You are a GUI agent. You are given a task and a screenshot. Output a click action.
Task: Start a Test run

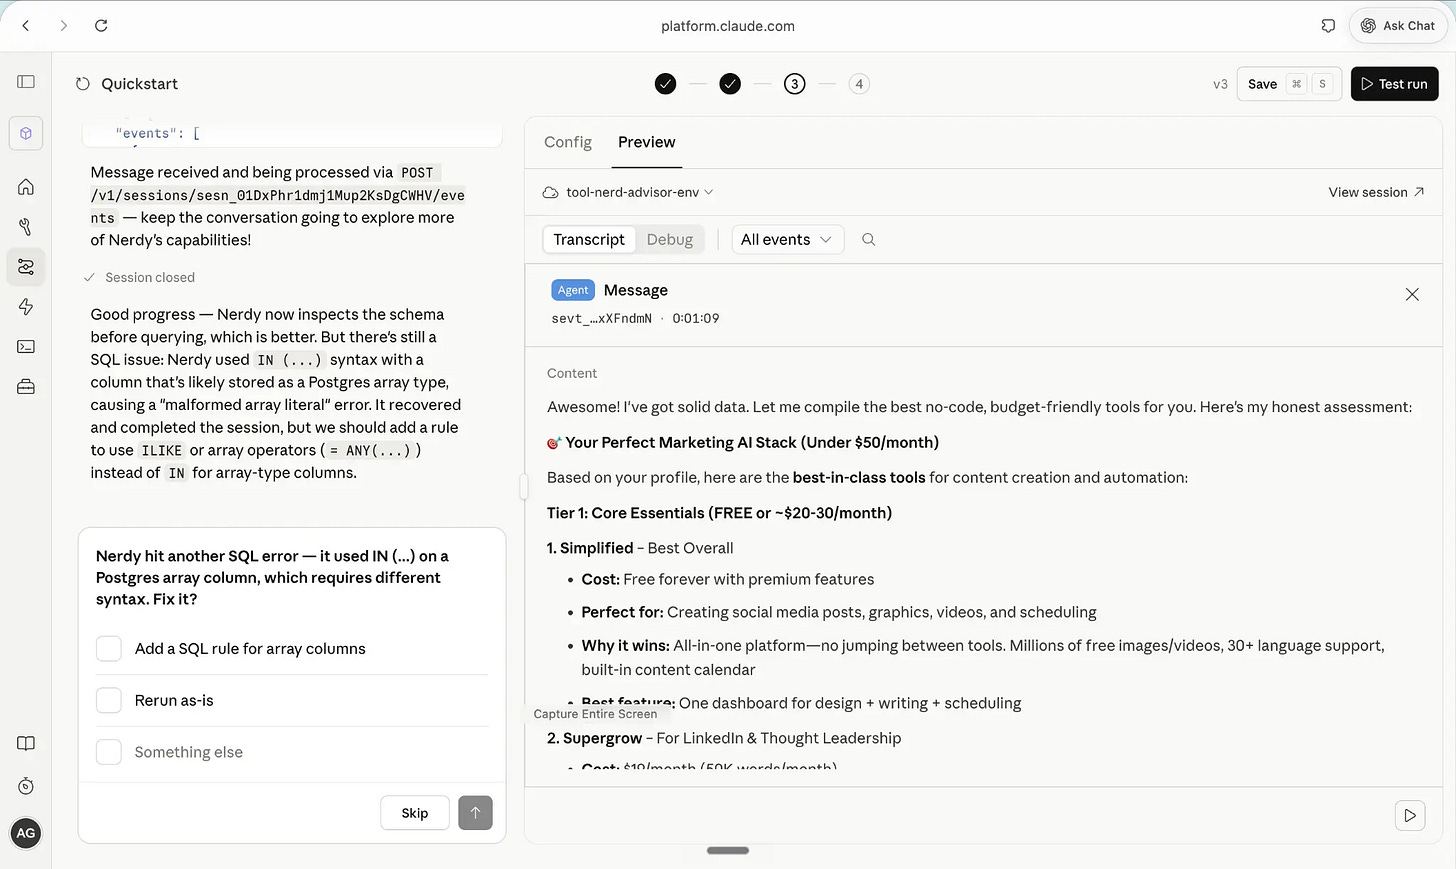pyautogui.click(x=1395, y=84)
